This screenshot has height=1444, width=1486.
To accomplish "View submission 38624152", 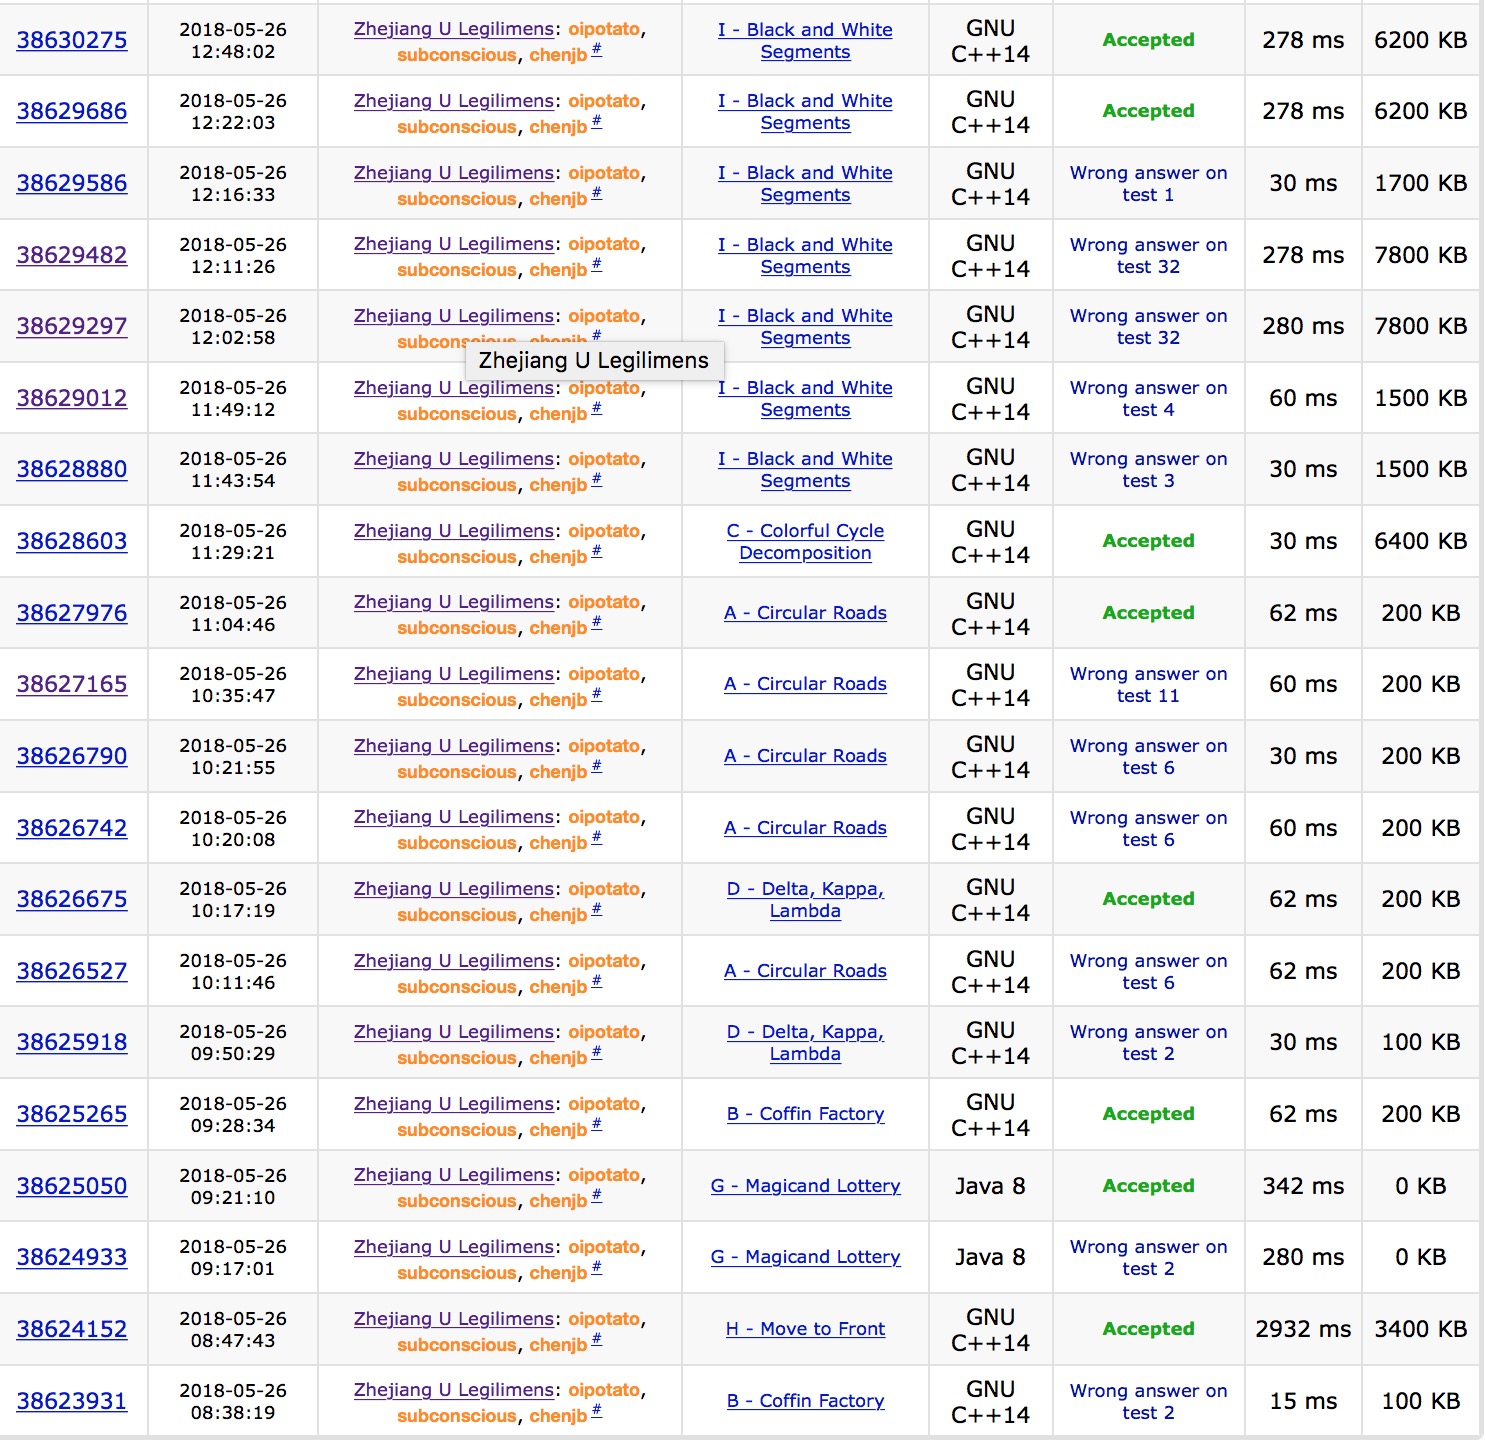I will 72,1329.
